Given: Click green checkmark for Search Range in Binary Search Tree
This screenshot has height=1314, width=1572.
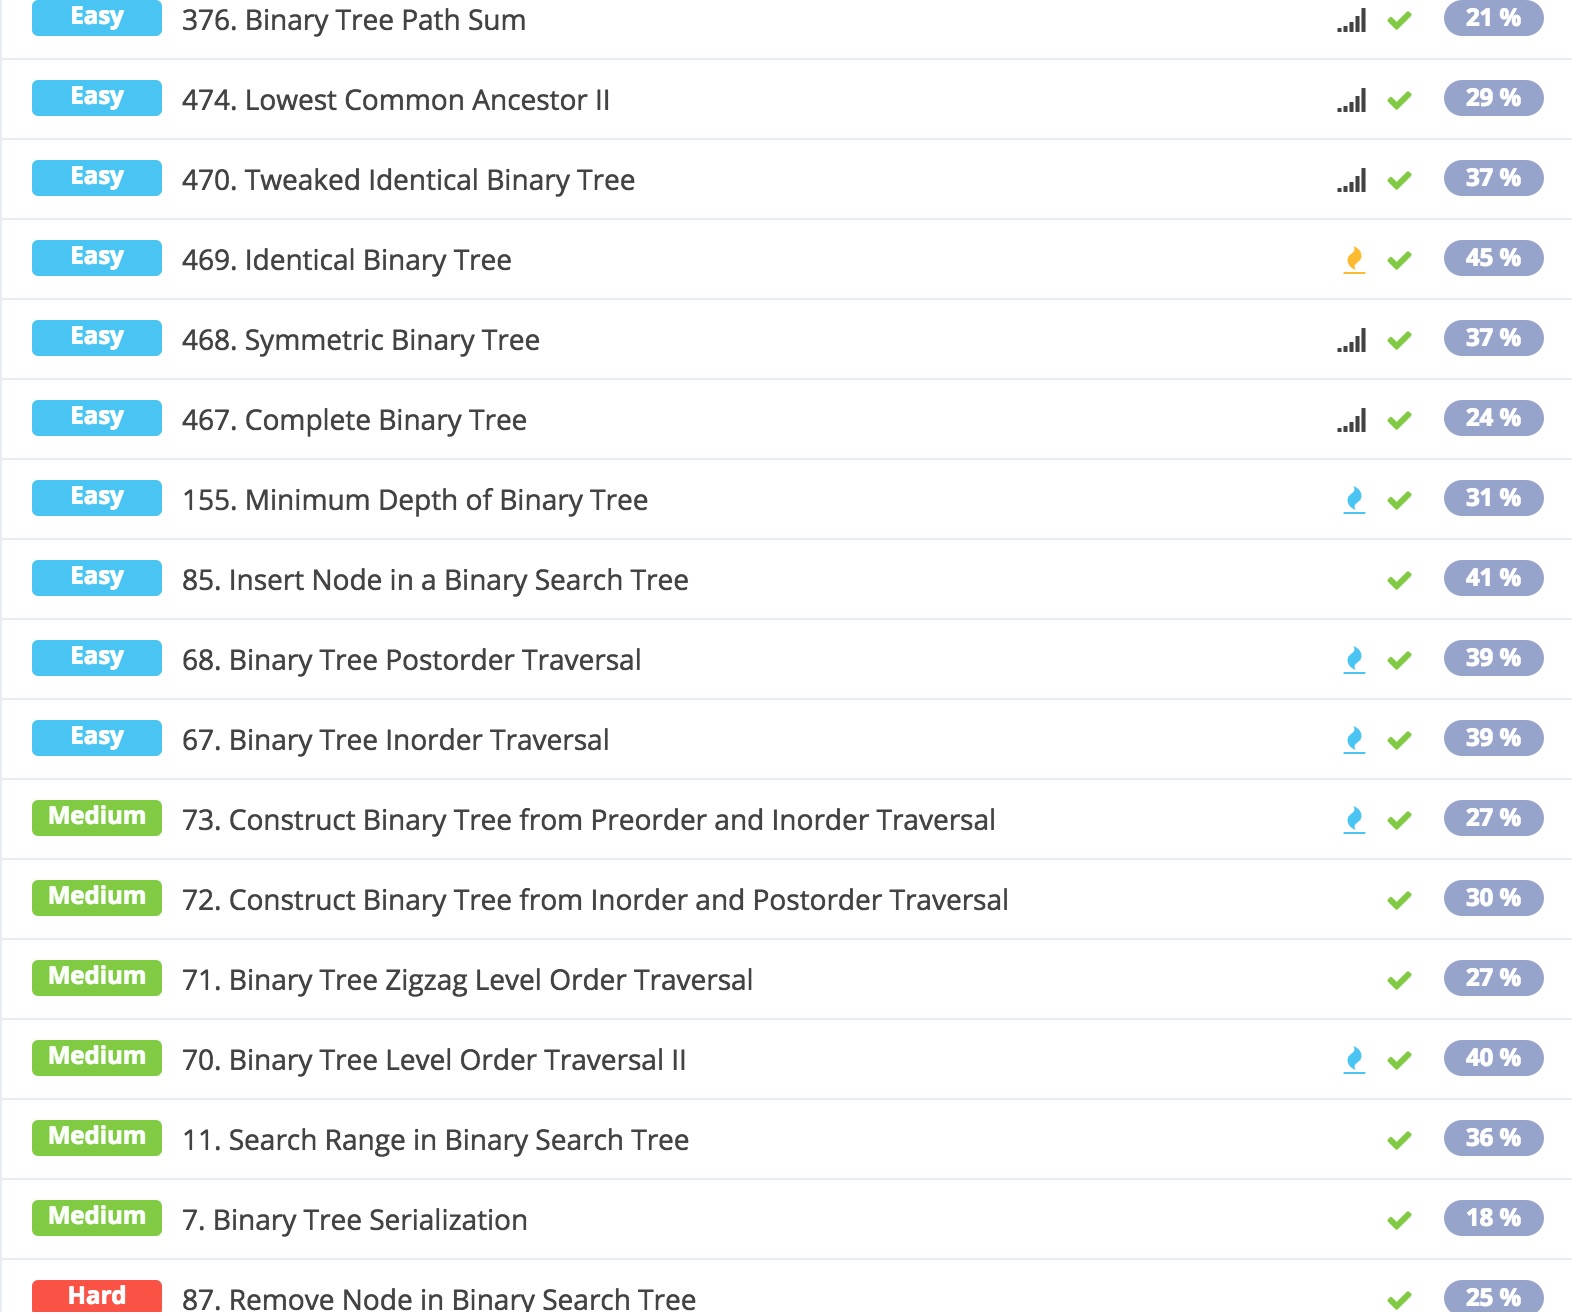Looking at the screenshot, I should point(1400,1140).
